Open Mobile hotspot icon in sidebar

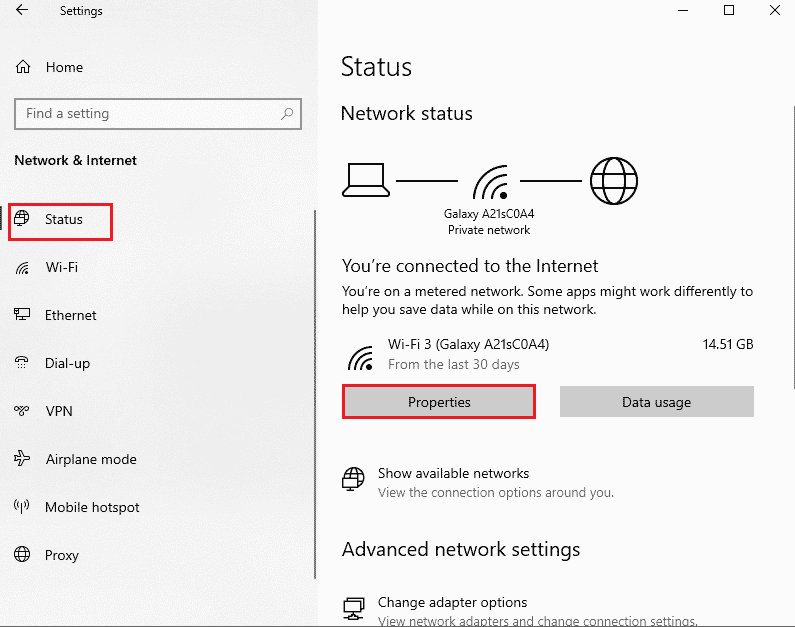[x=21, y=506]
